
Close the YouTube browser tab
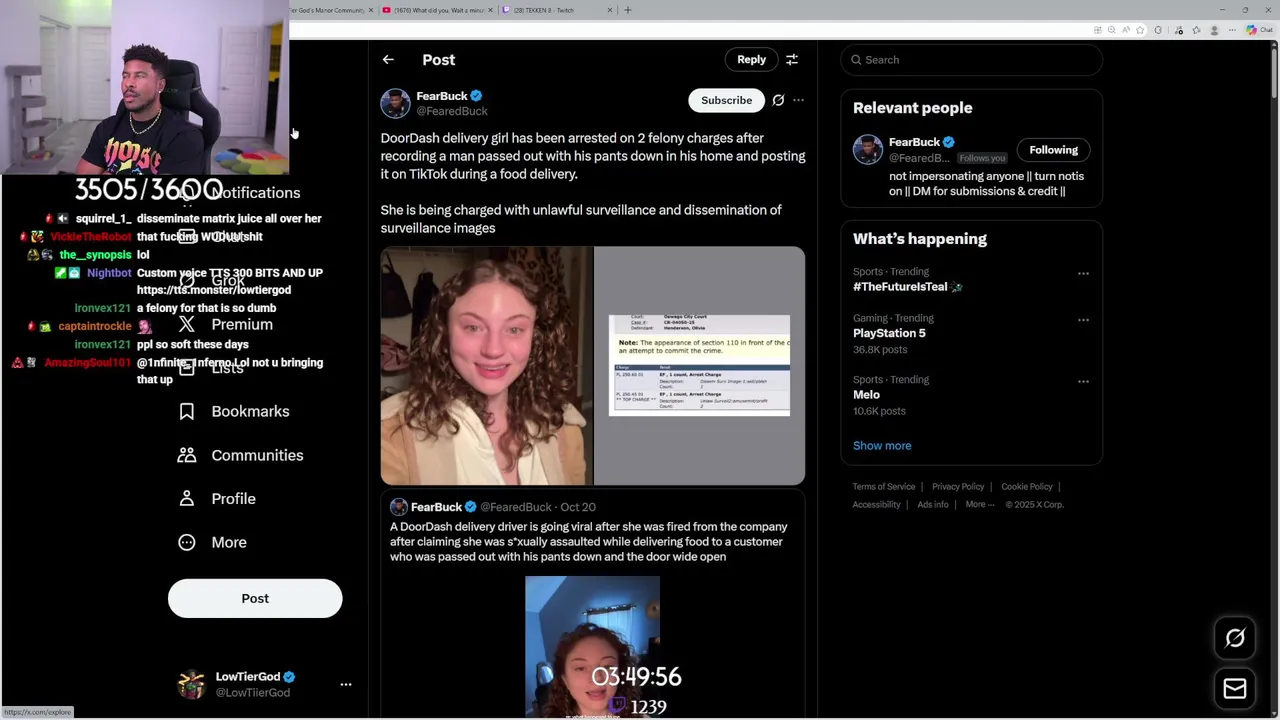point(491,10)
